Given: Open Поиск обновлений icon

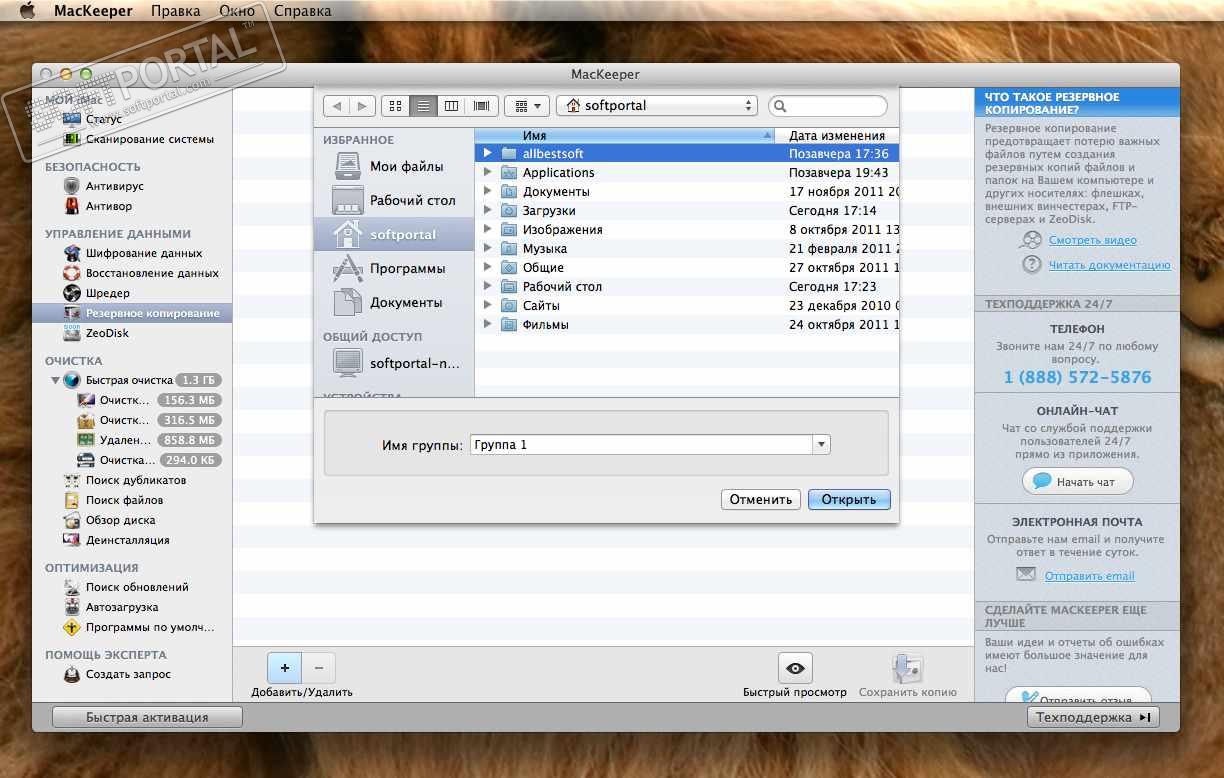Looking at the screenshot, I should (x=72, y=587).
